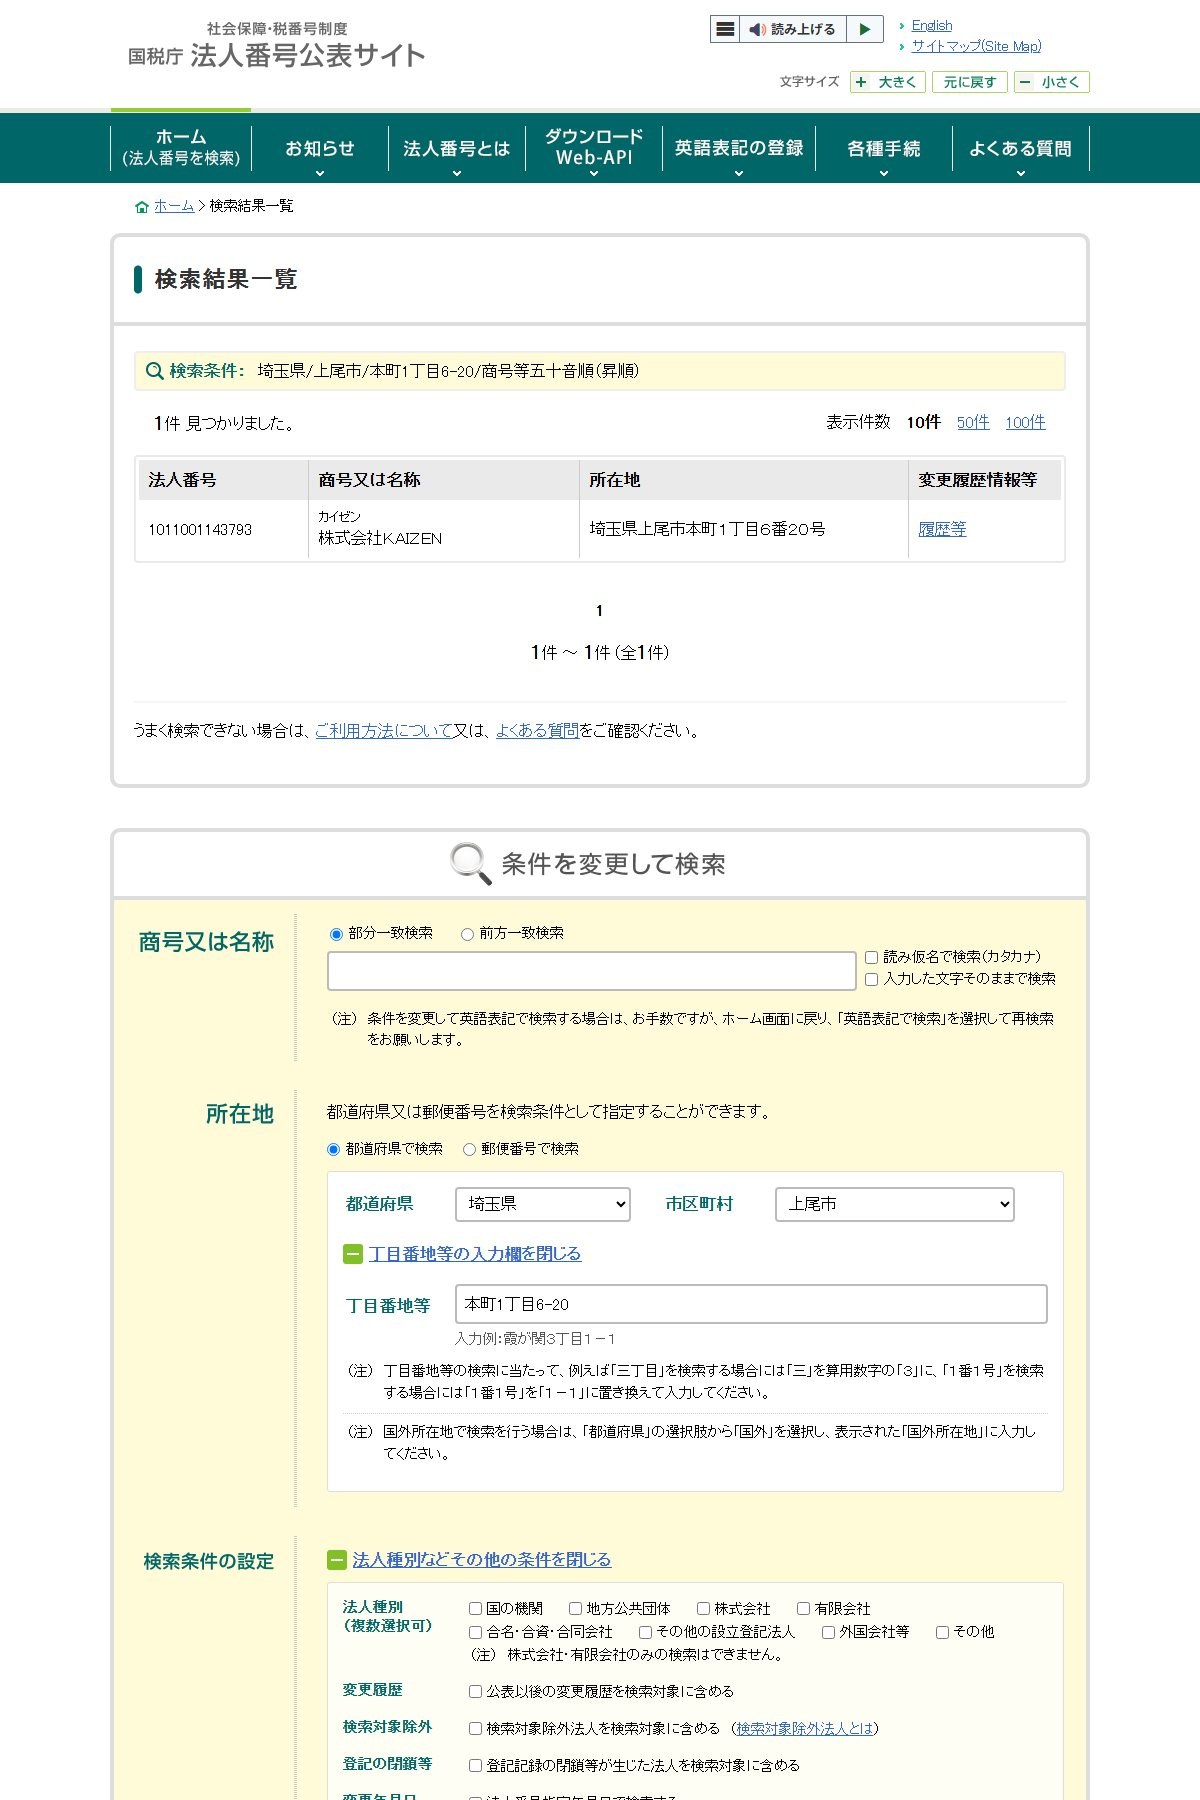Show 50件 results per page
Screen dimensions: 1200x1800
973,422
